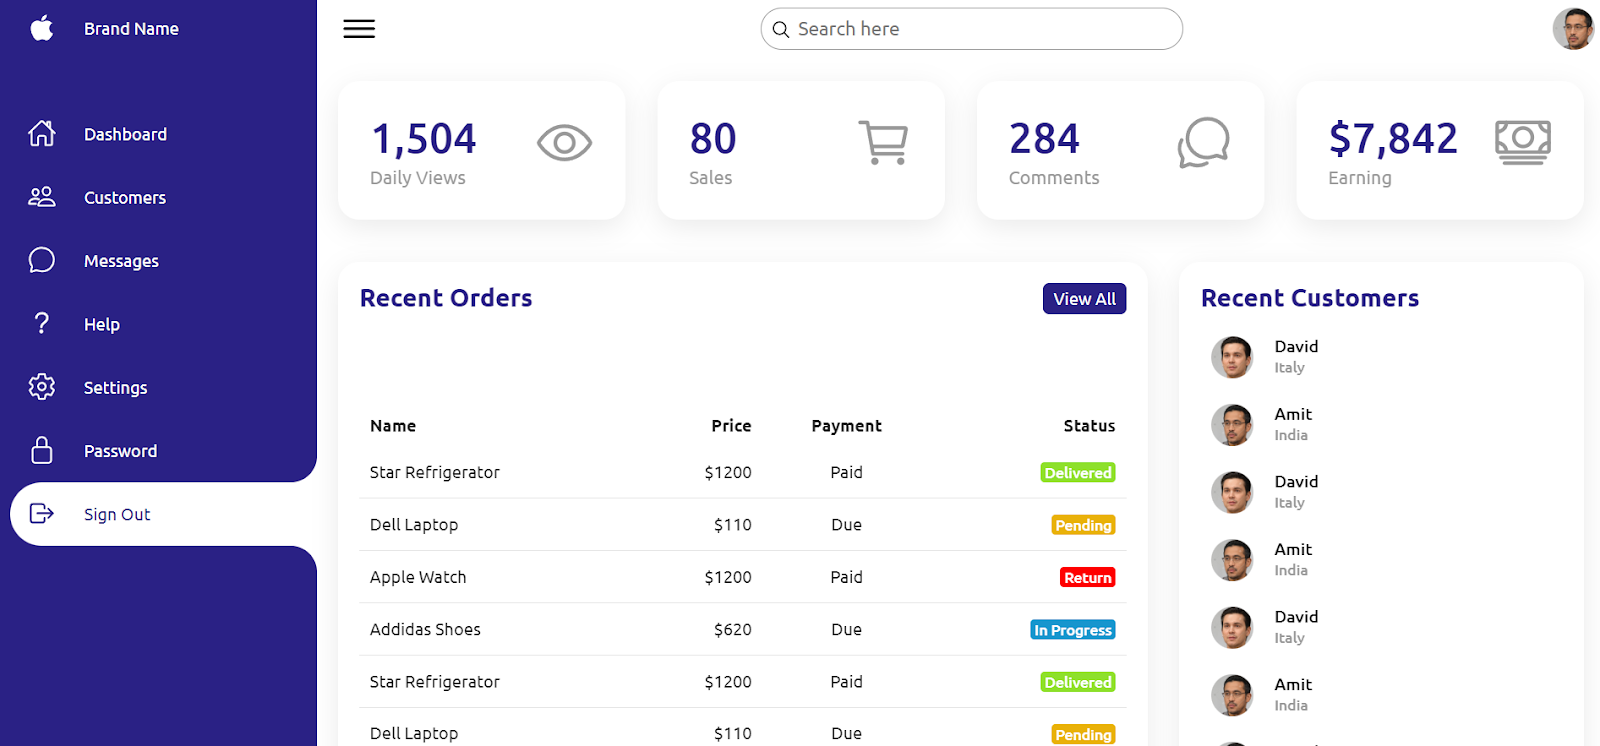Click the Sign Out exit icon
This screenshot has height=746, width=1600.
(42, 514)
